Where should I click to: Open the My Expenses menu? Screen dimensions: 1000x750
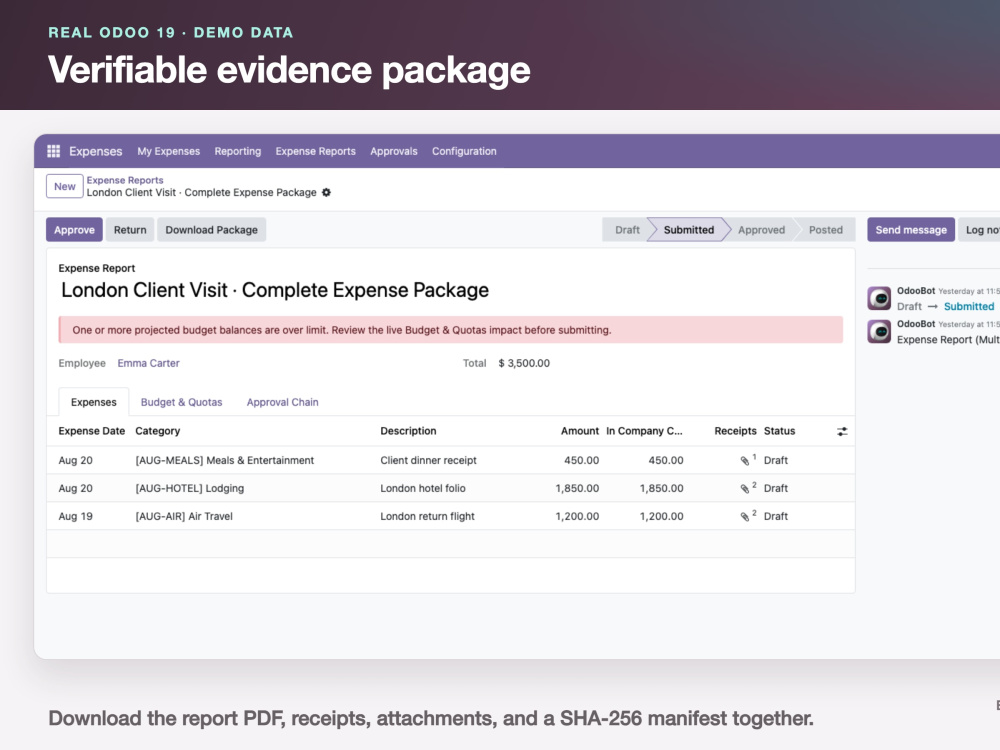tap(168, 151)
